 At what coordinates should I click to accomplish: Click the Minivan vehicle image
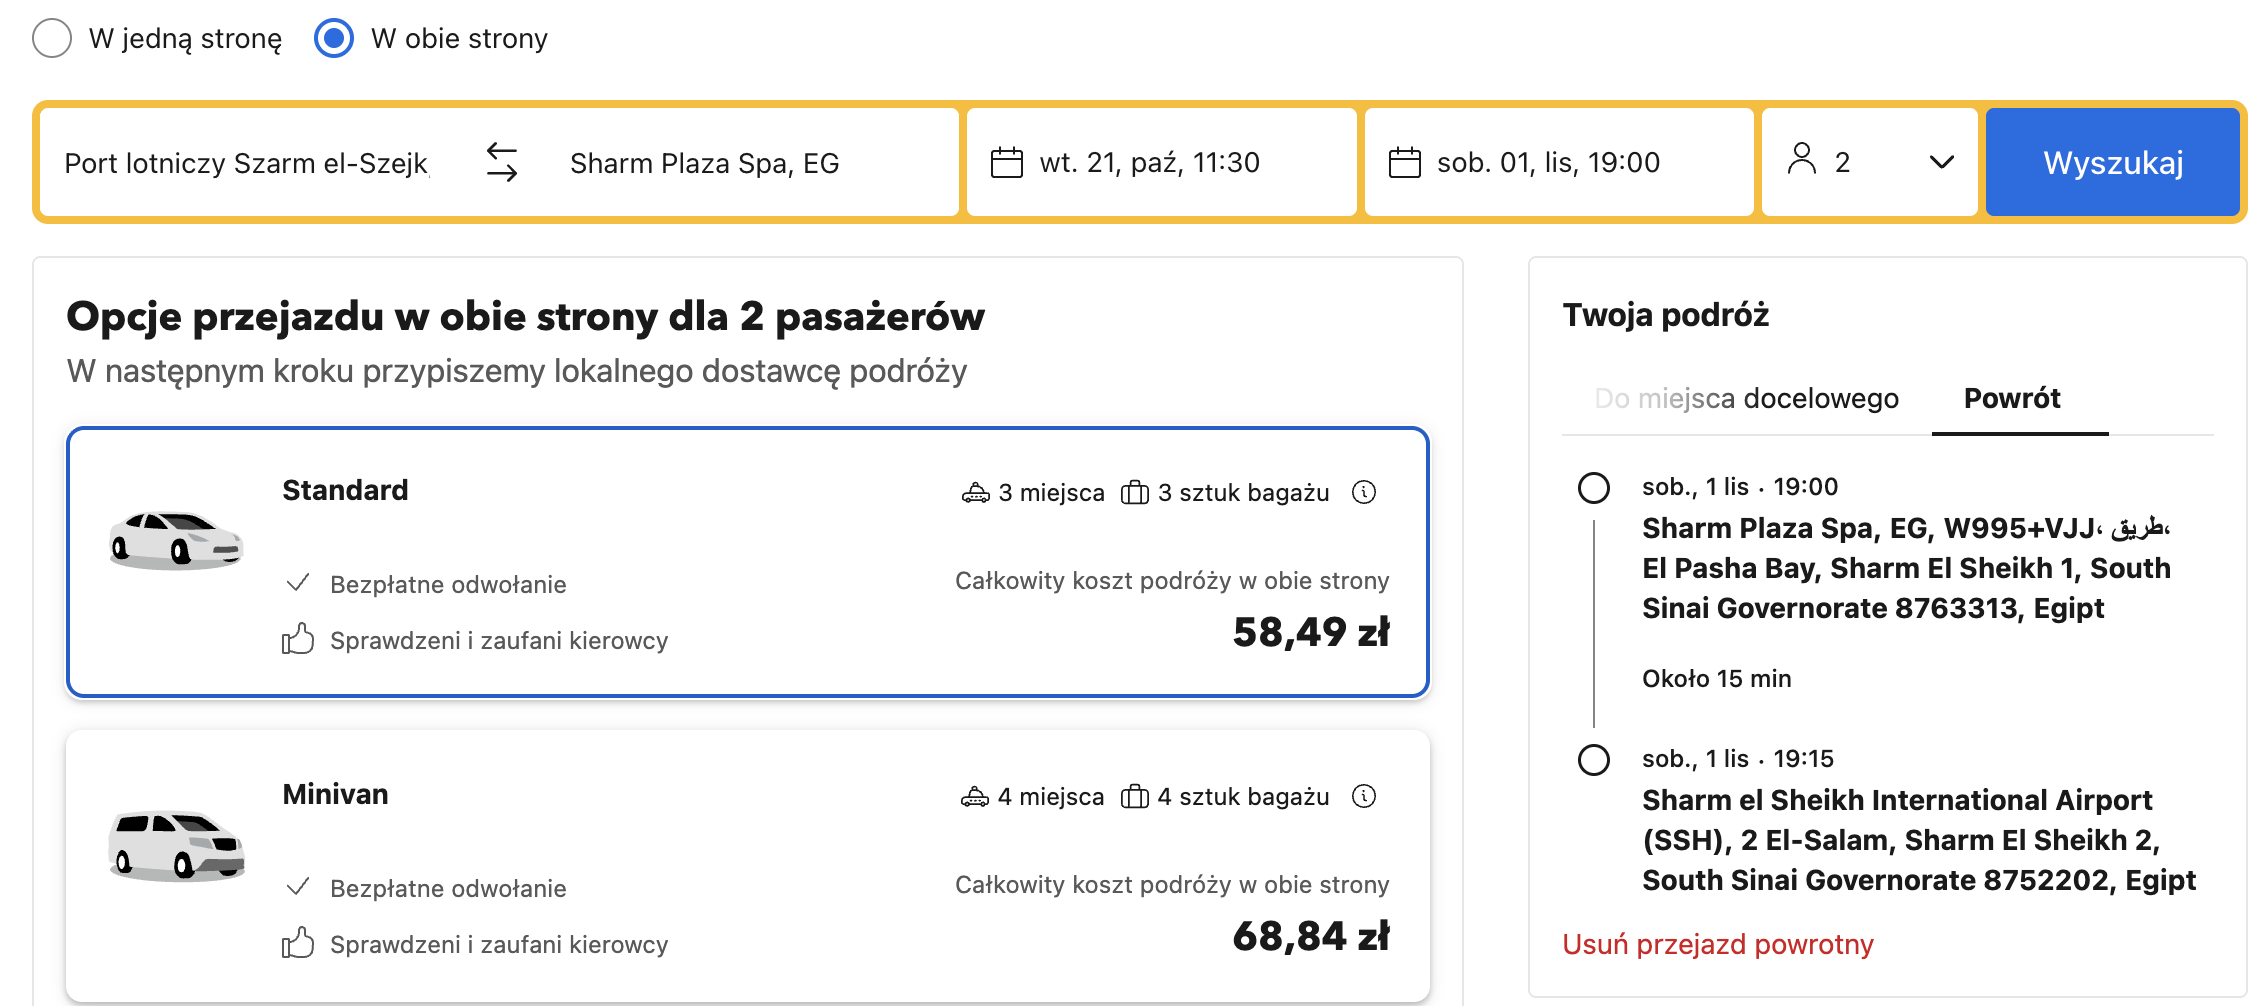pyautogui.click(x=176, y=846)
